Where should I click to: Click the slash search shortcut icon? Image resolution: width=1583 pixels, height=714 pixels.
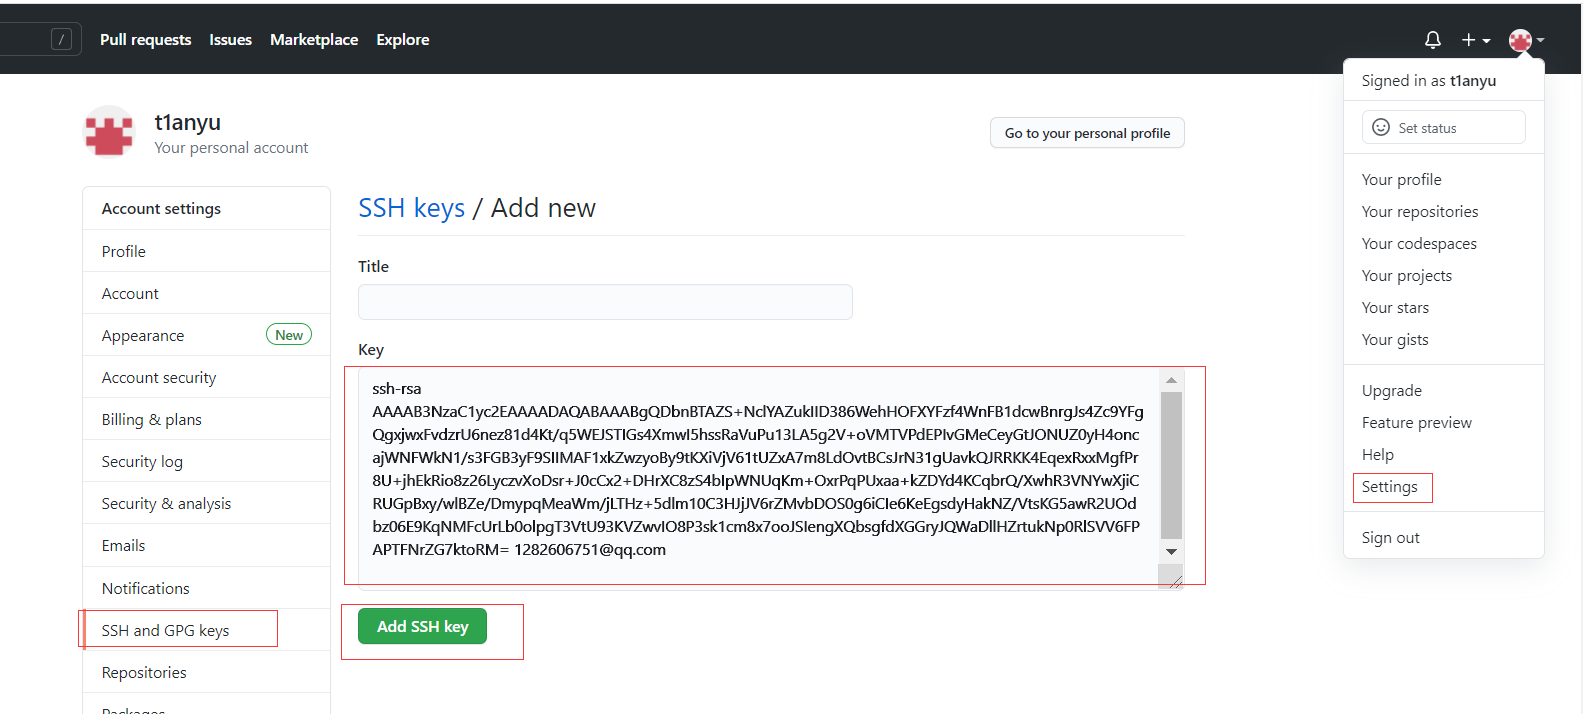pyautogui.click(x=61, y=39)
